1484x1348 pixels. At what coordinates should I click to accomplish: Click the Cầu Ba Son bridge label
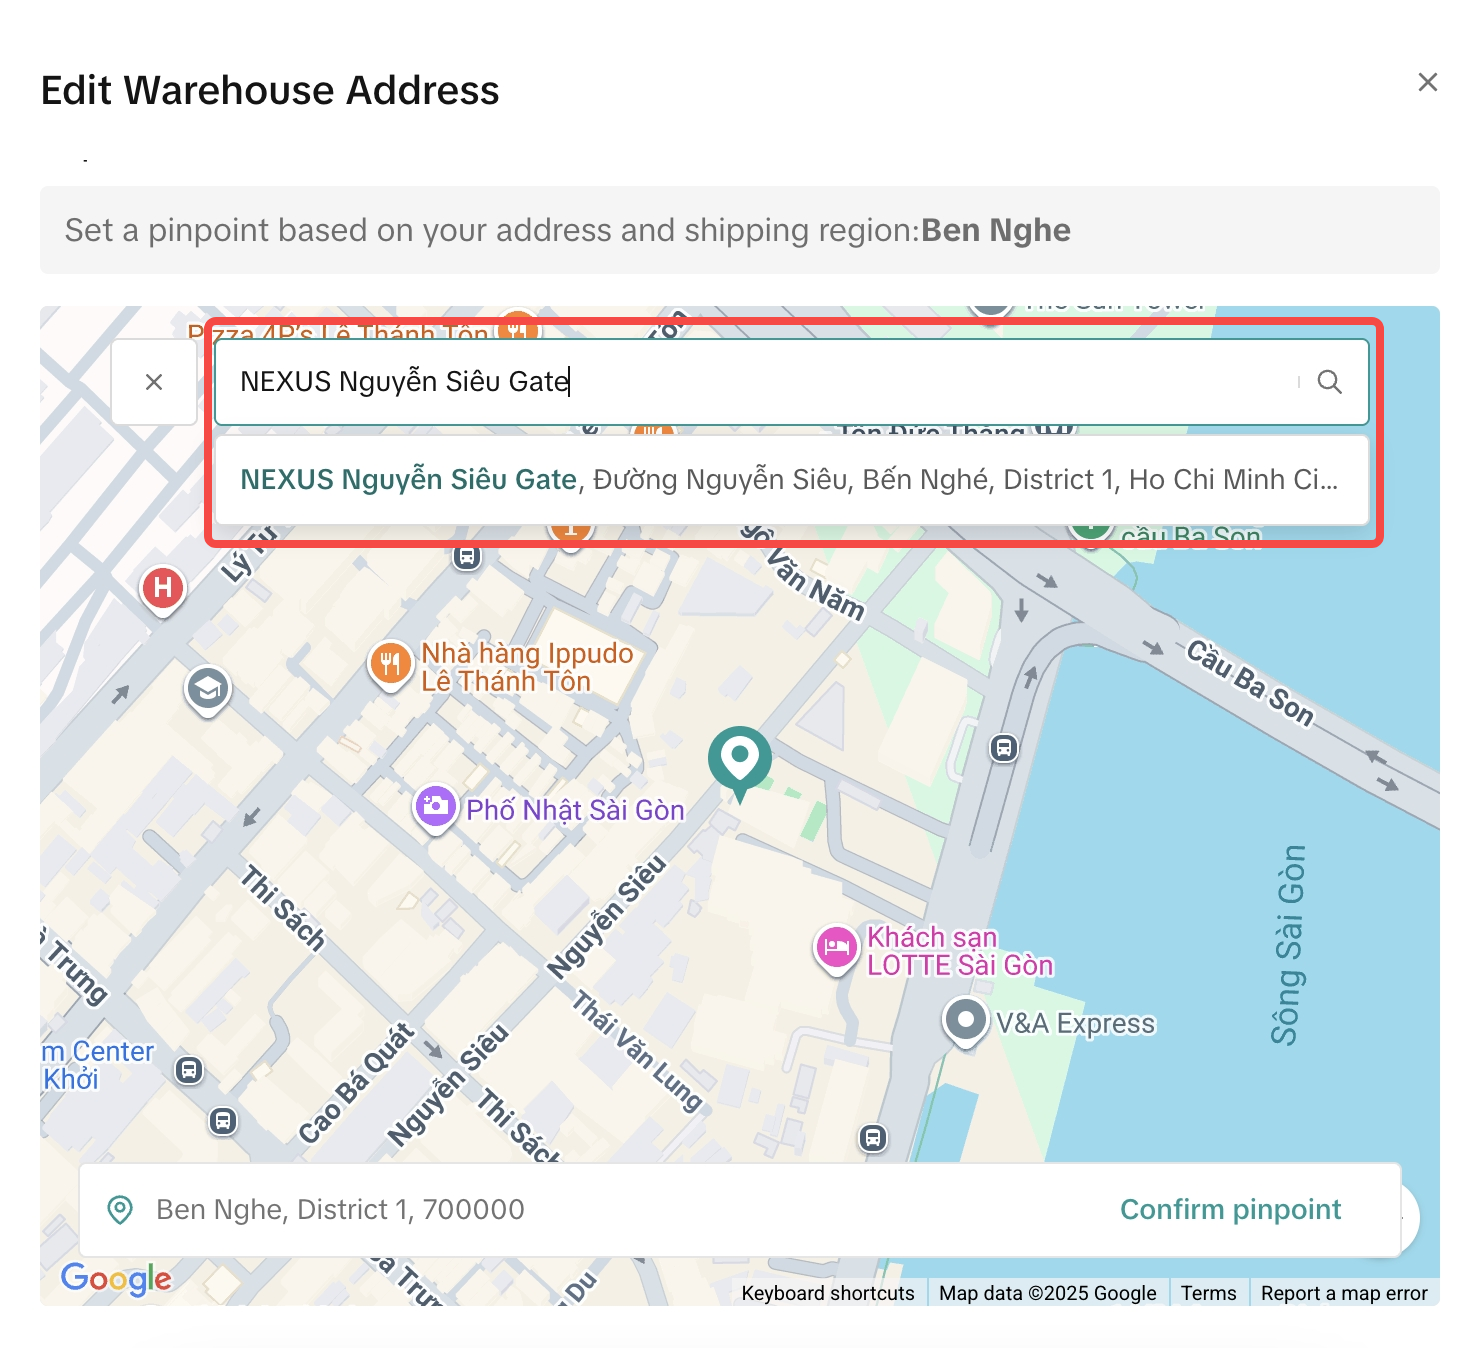[x=1250, y=682]
